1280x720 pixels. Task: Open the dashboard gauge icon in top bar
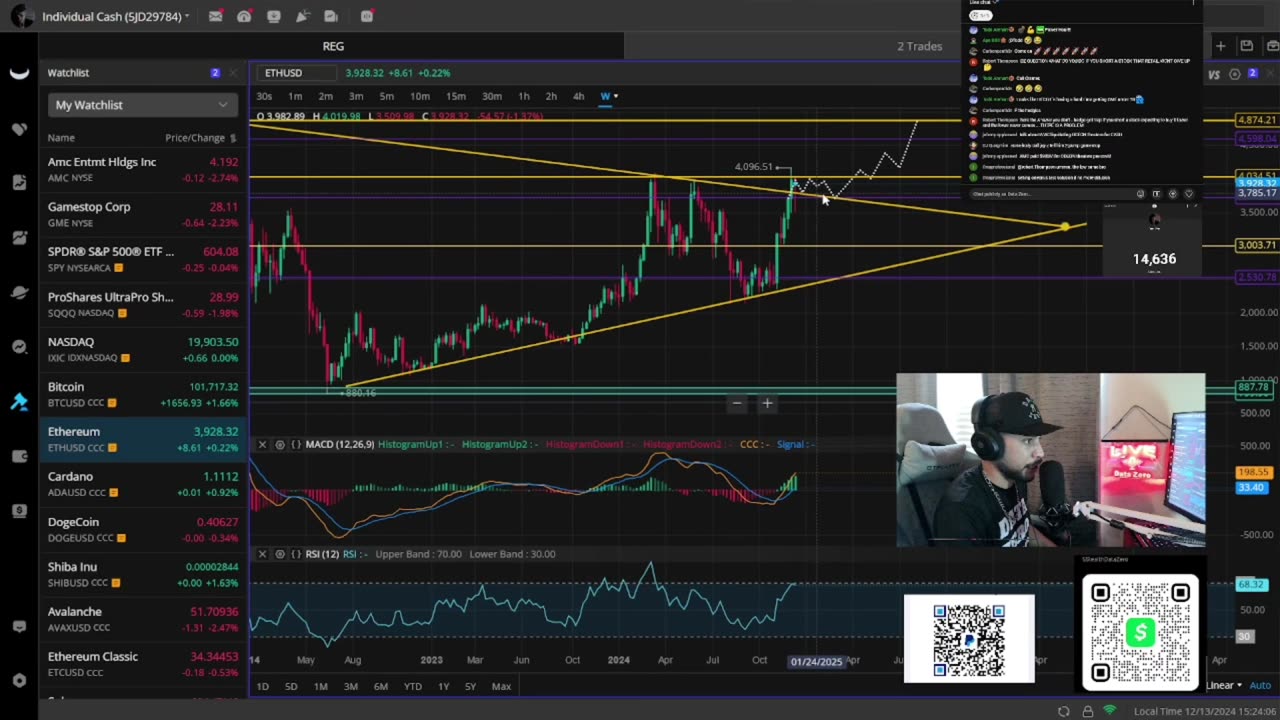tap(244, 16)
